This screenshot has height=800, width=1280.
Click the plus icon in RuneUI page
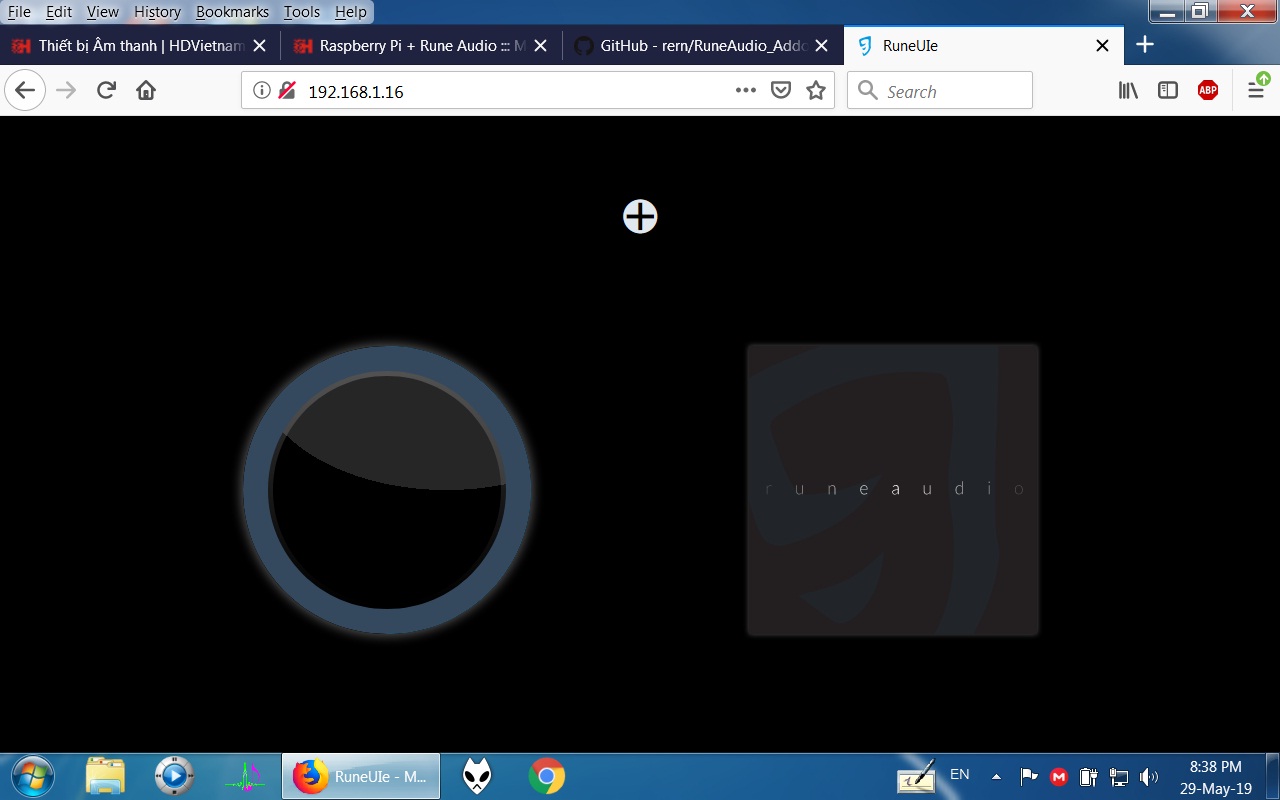click(640, 216)
